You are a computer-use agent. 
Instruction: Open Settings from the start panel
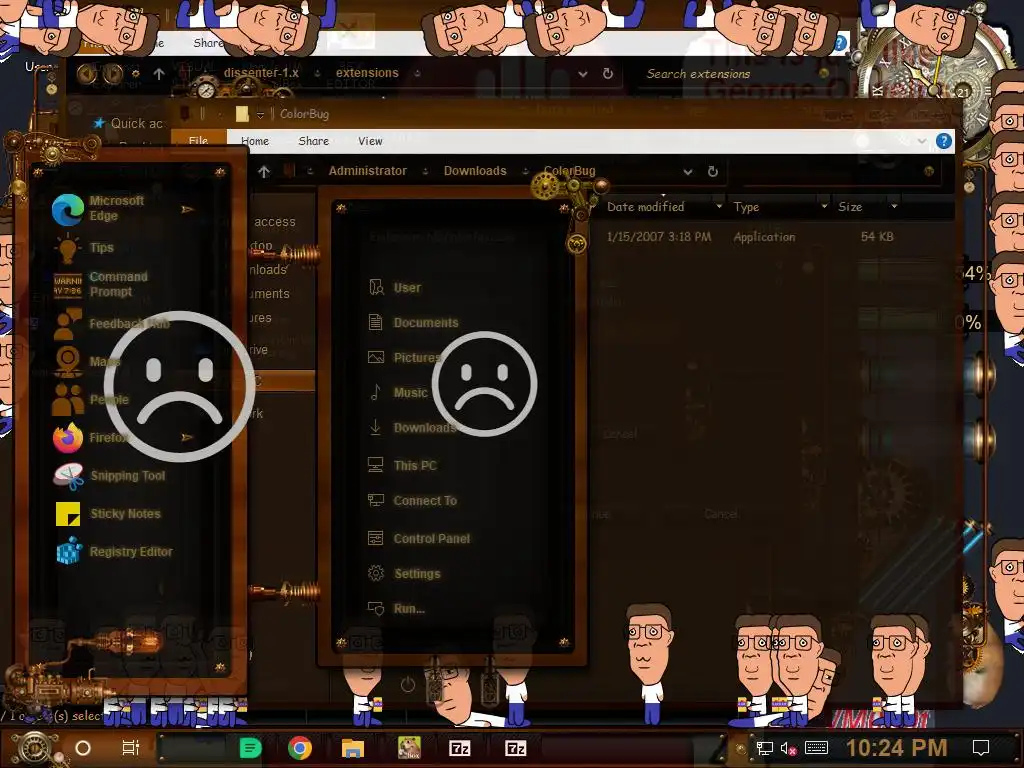(x=404, y=574)
